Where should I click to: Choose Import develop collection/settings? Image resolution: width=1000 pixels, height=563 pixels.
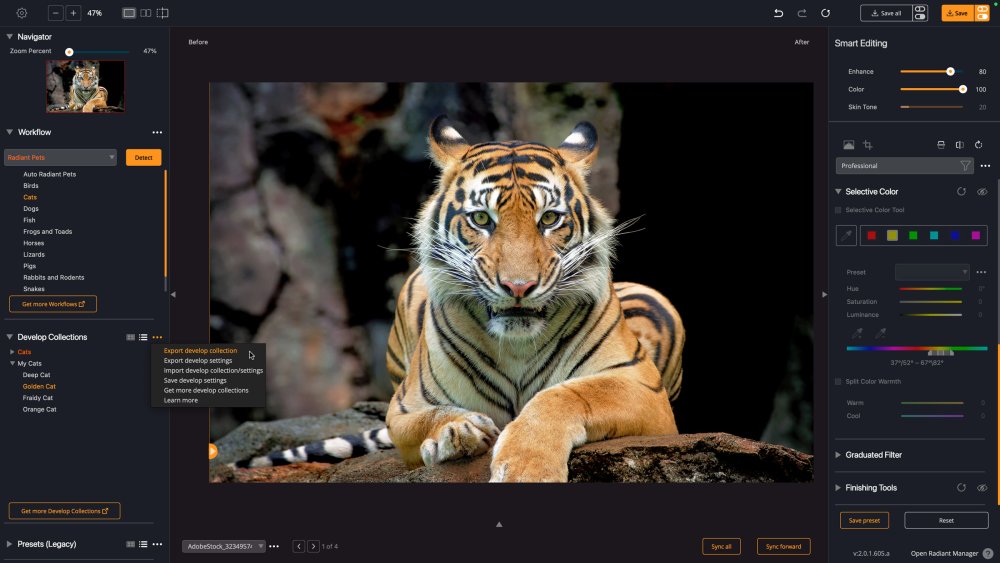point(213,370)
